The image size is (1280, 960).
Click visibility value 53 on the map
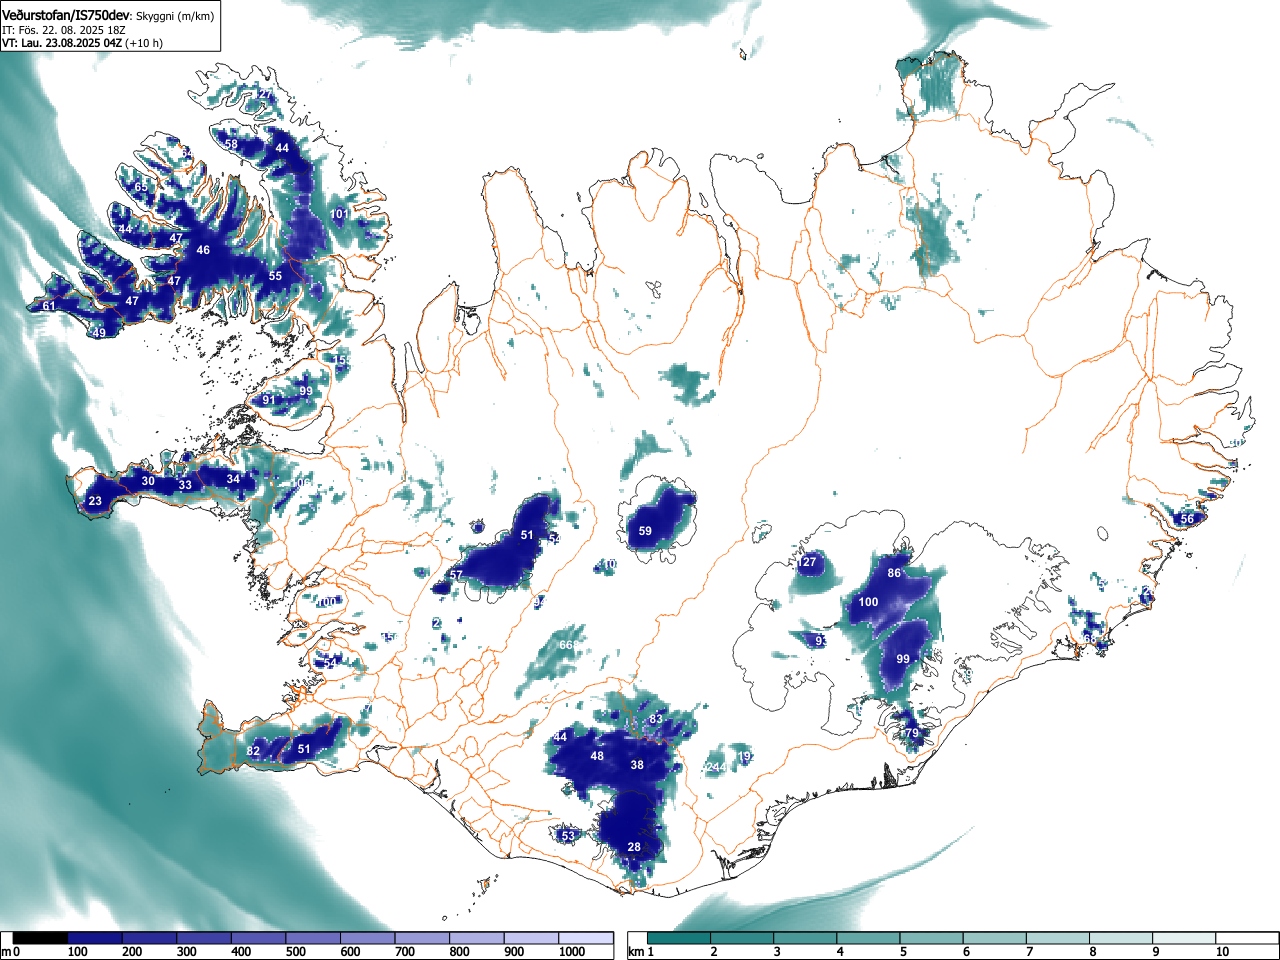point(568,835)
